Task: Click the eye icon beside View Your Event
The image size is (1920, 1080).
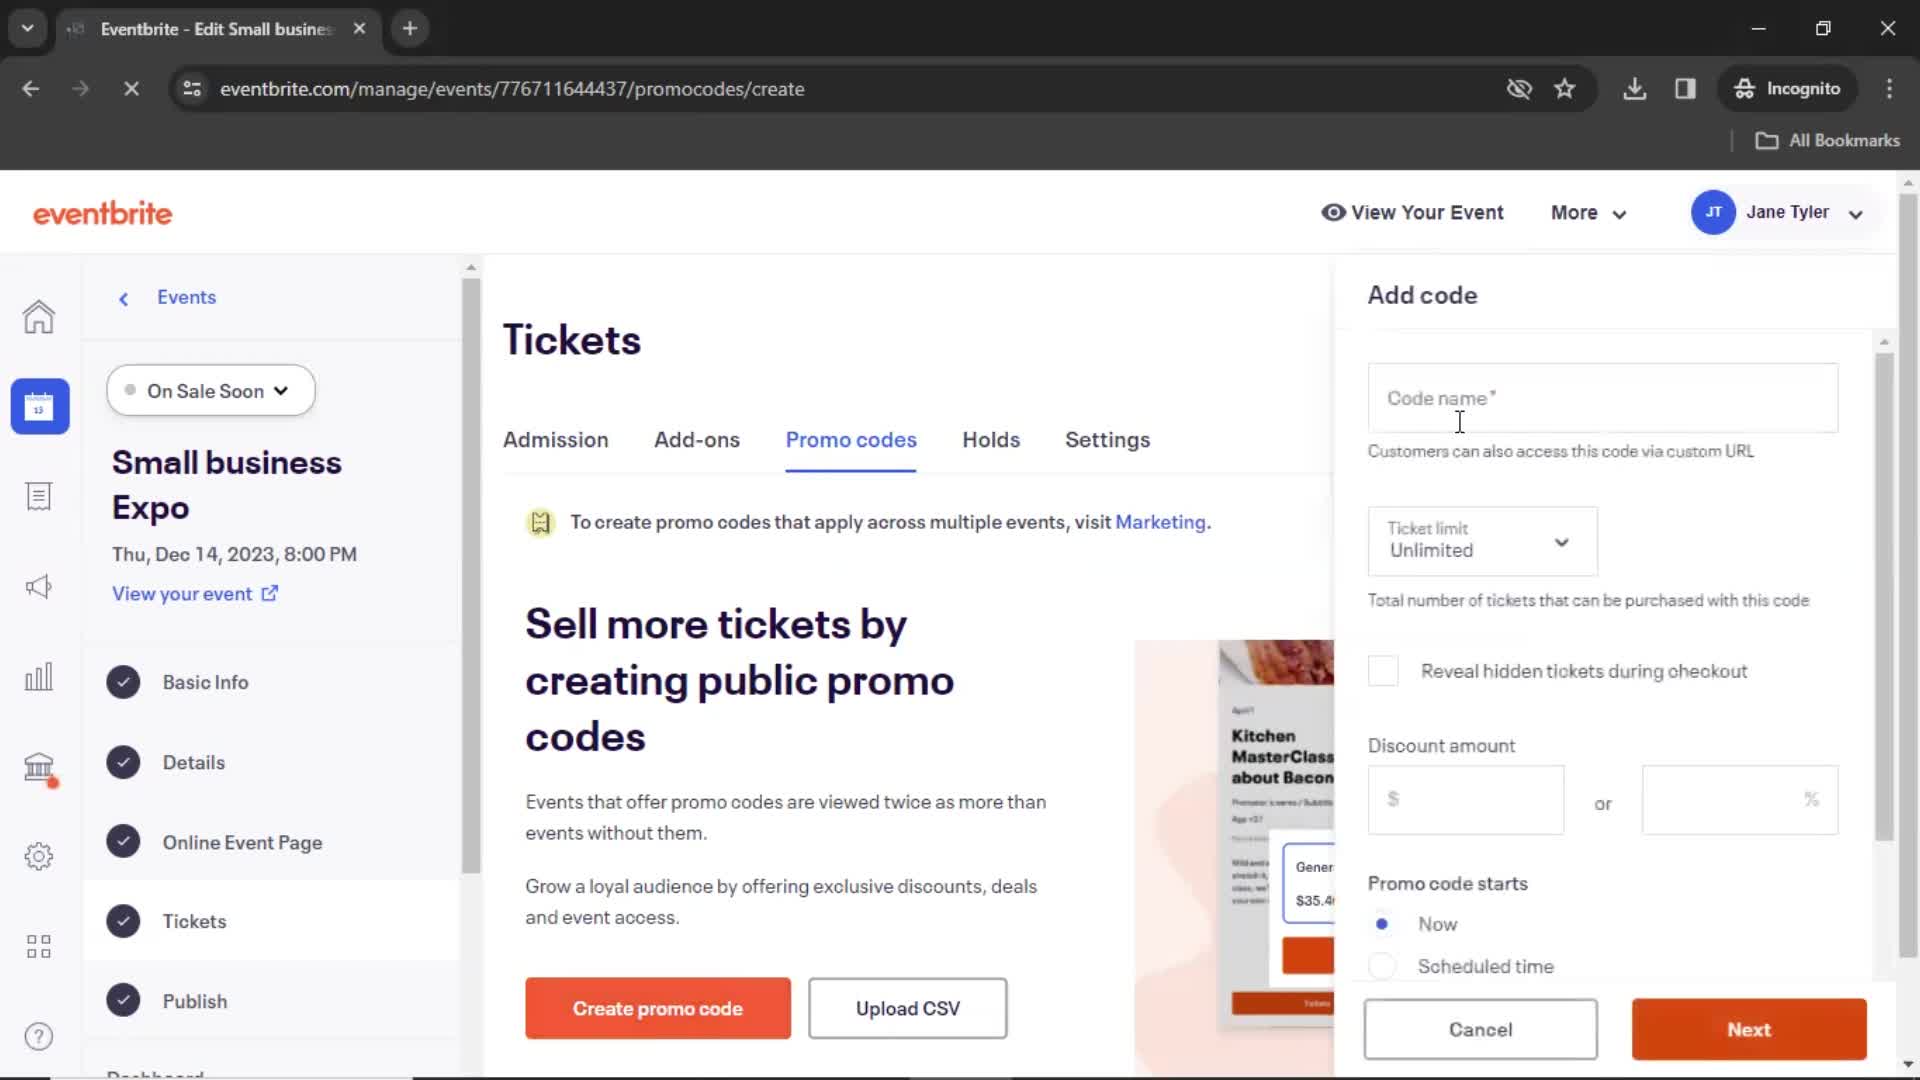Action: point(1333,212)
